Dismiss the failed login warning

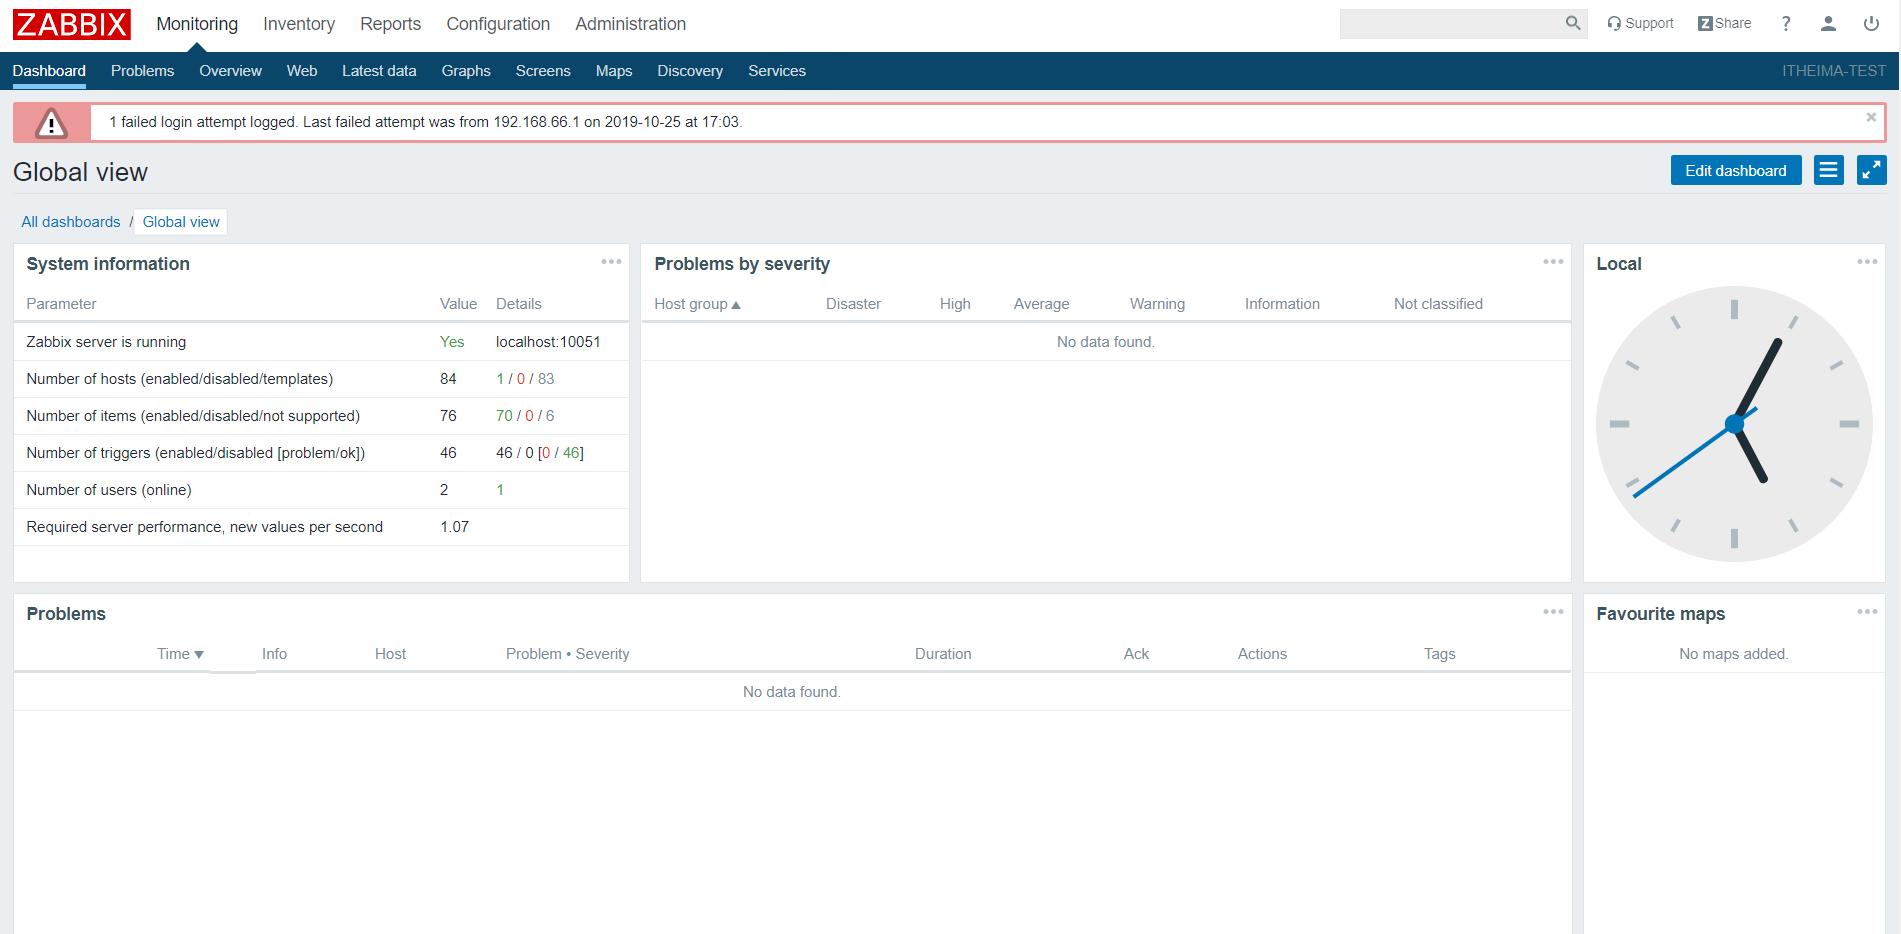[1871, 117]
